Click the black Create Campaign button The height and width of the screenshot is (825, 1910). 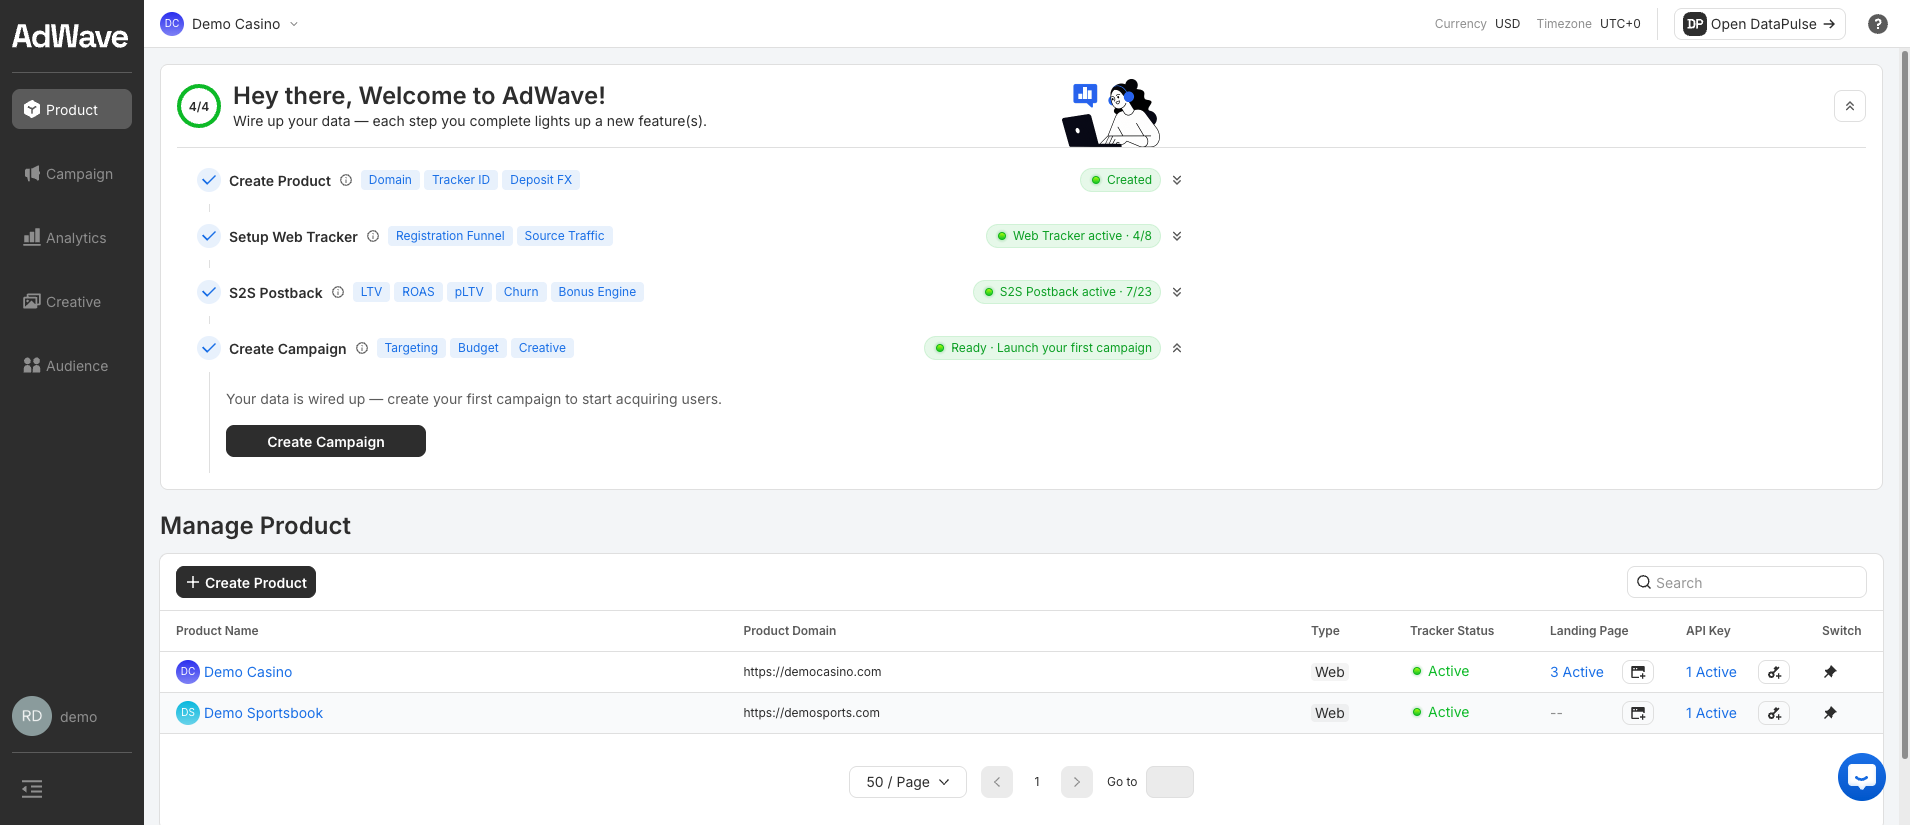pyautogui.click(x=326, y=441)
